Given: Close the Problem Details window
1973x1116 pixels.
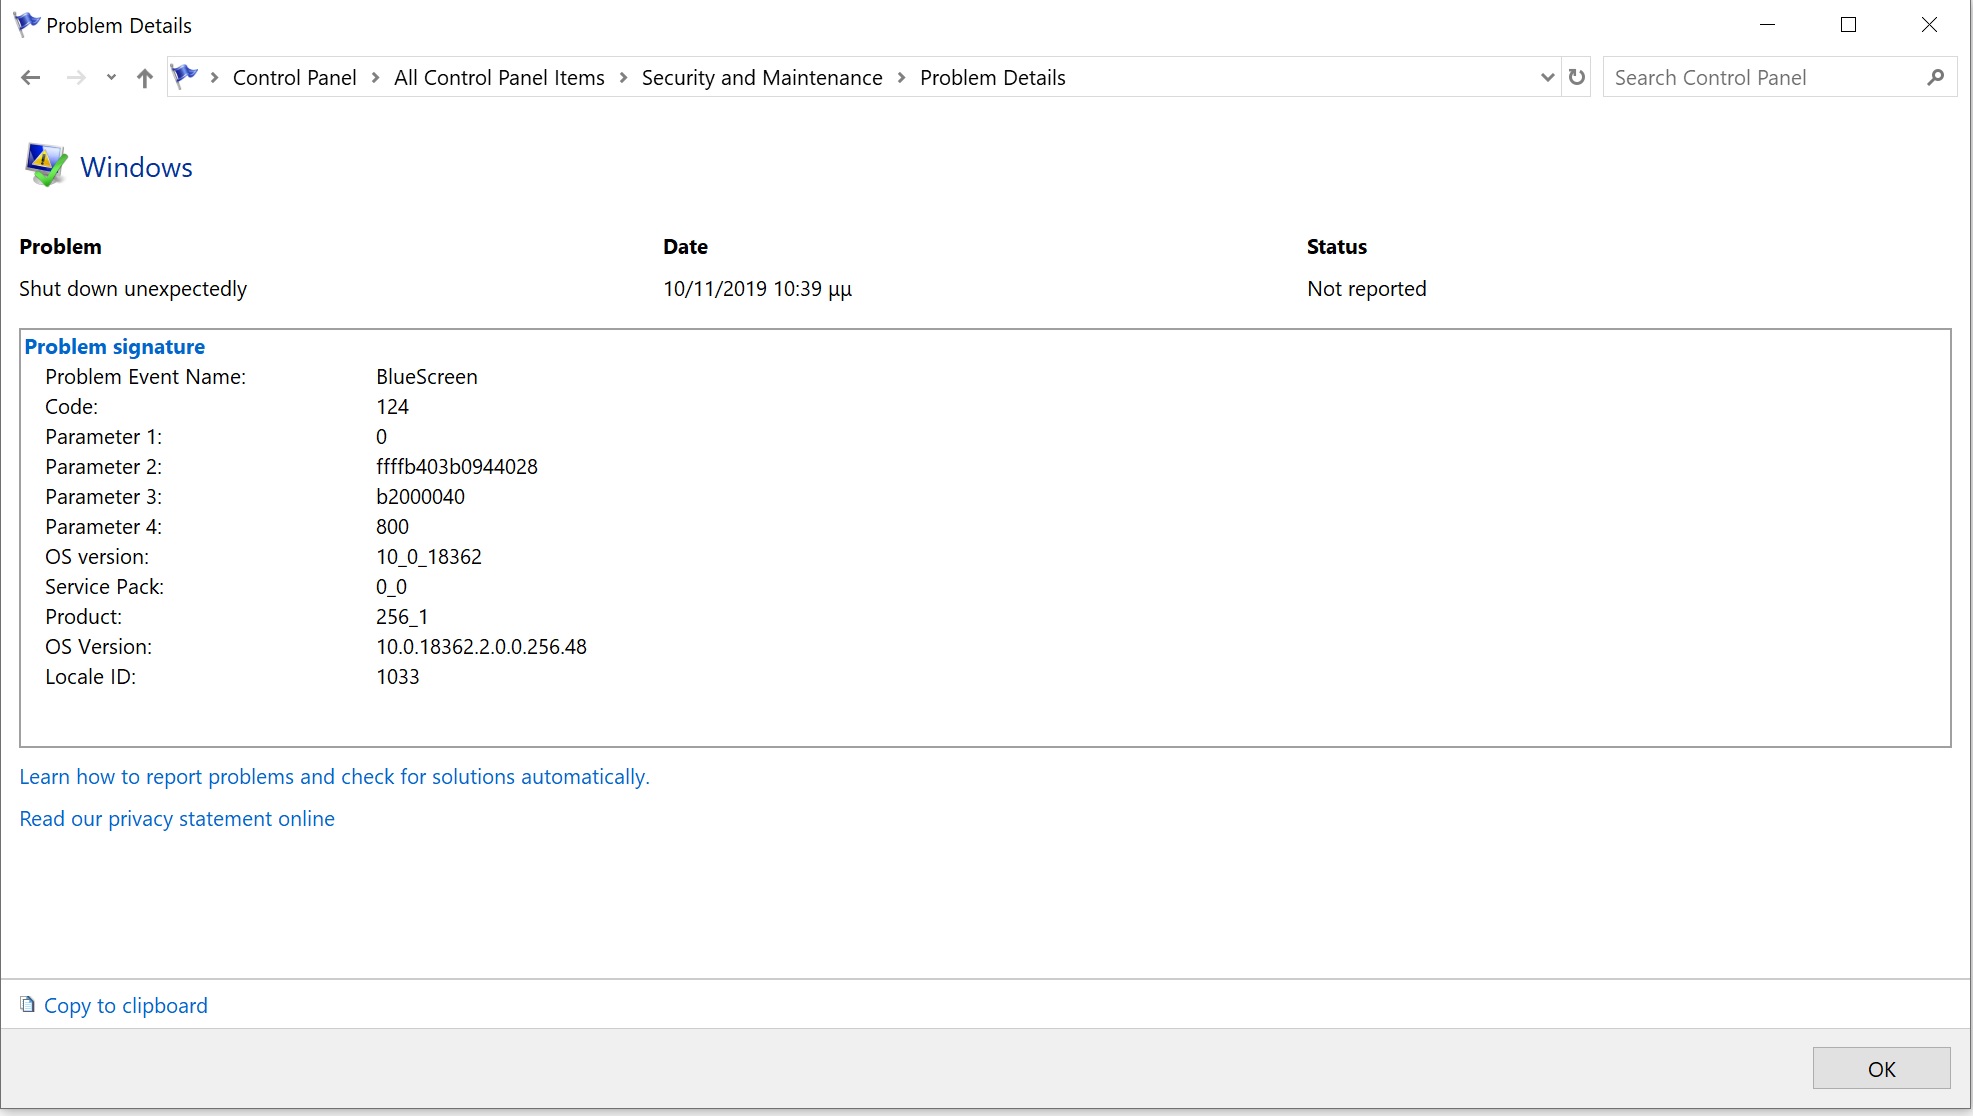Looking at the screenshot, I should point(1929,25).
